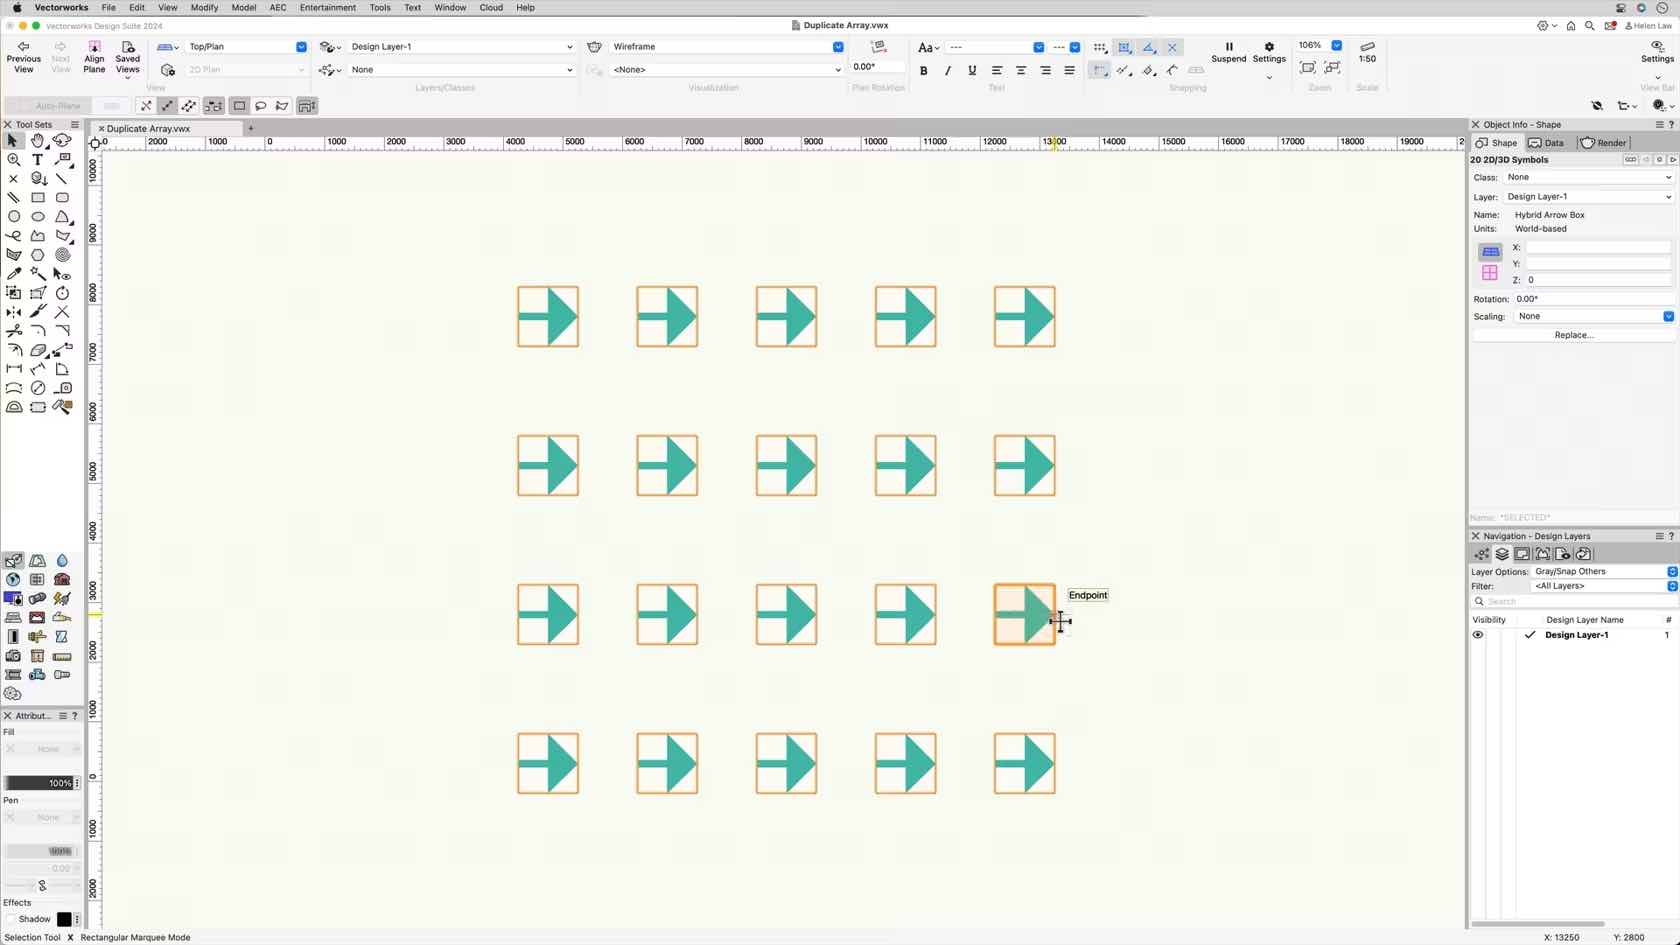Select the Oval tool
The image size is (1680, 945).
tap(38, 217)
